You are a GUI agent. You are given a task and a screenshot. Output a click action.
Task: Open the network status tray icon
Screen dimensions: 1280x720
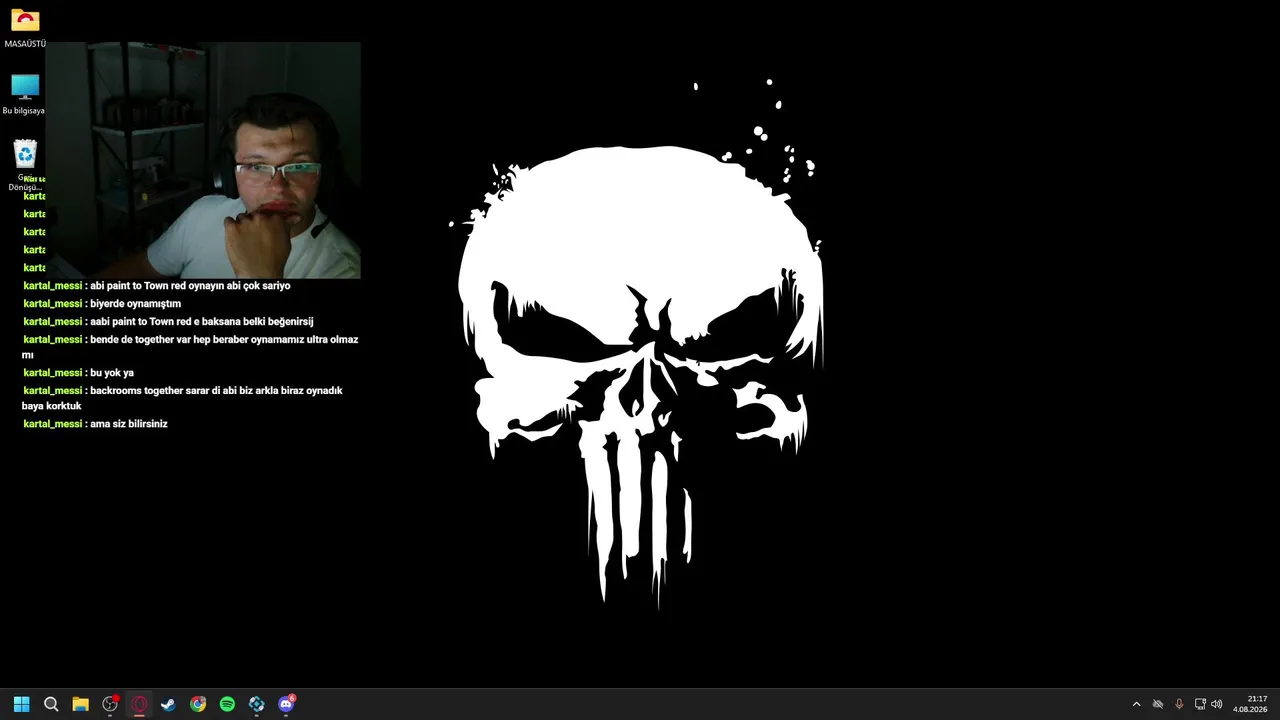1200,704
